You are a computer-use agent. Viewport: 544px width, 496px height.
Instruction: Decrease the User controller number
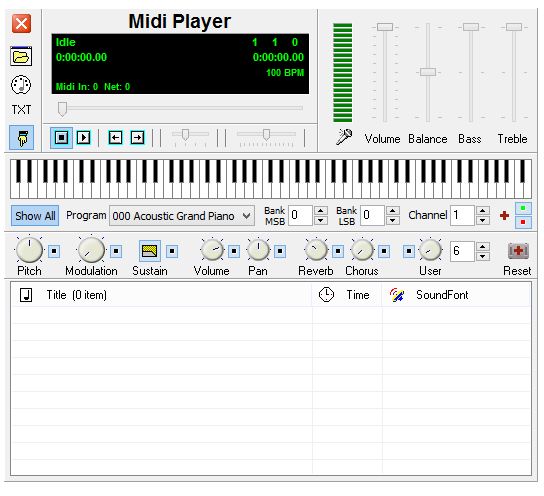(x=483, y=256)
